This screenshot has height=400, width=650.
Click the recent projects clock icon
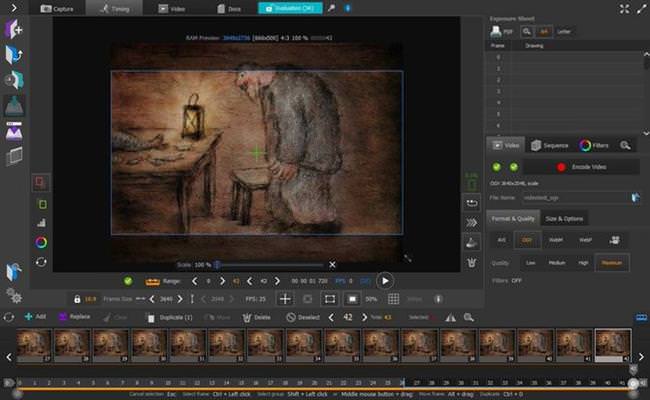point(14,80)
